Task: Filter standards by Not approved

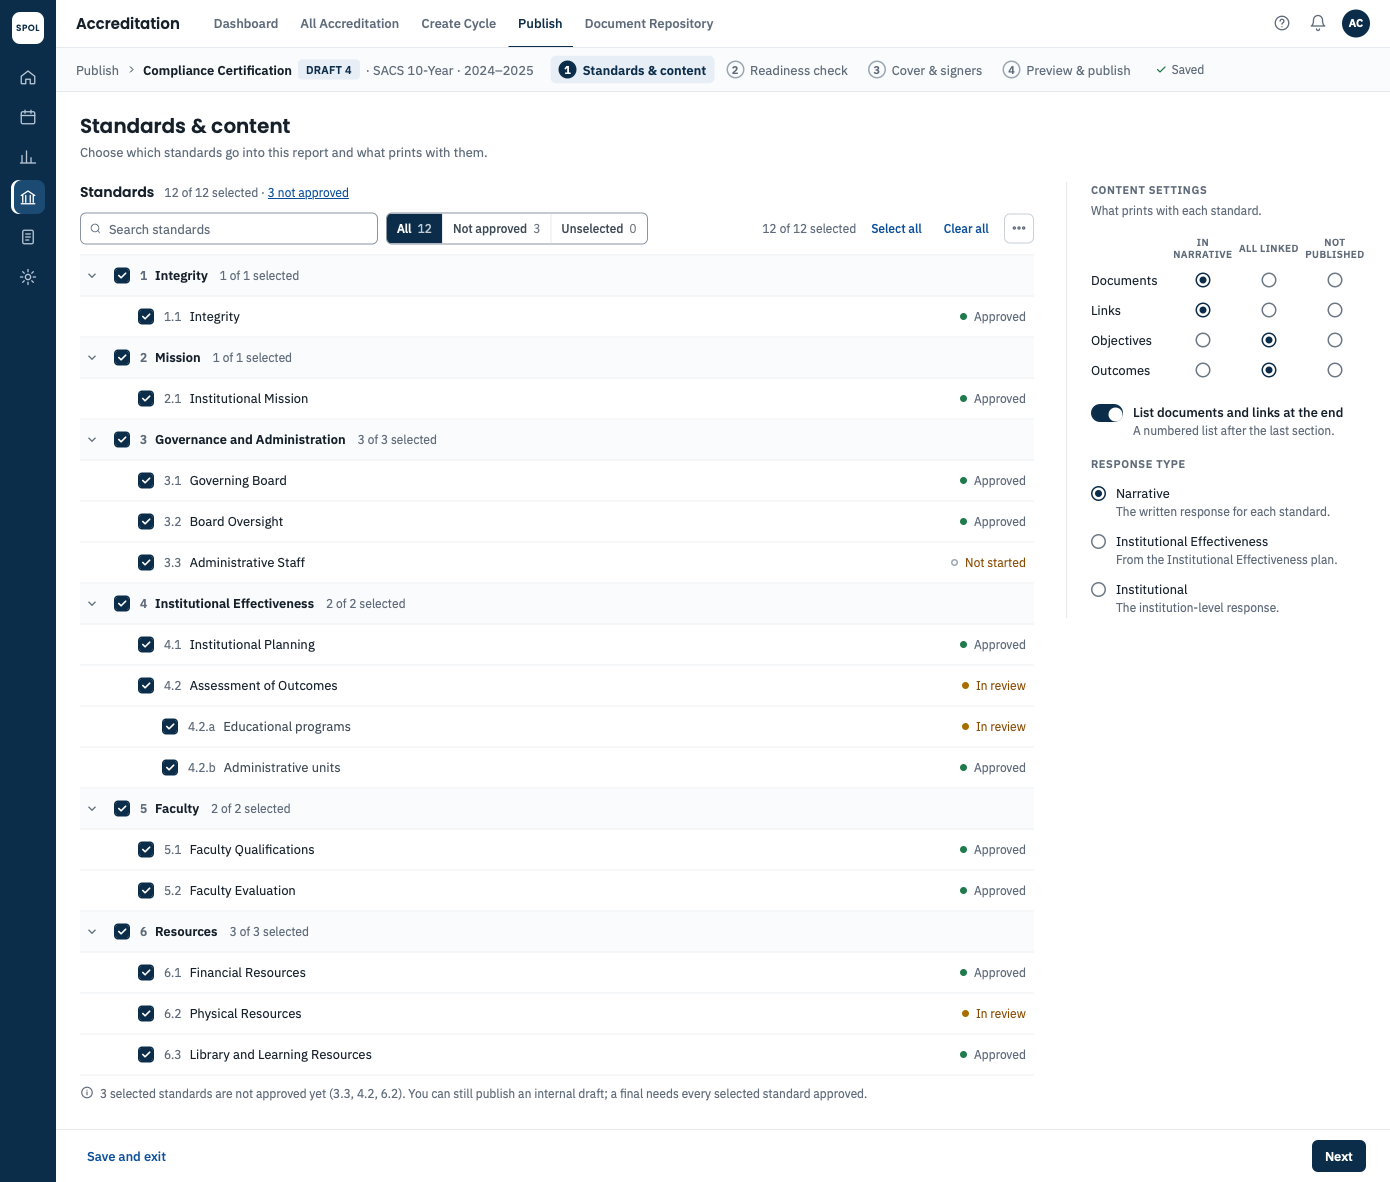Action: 496,229
